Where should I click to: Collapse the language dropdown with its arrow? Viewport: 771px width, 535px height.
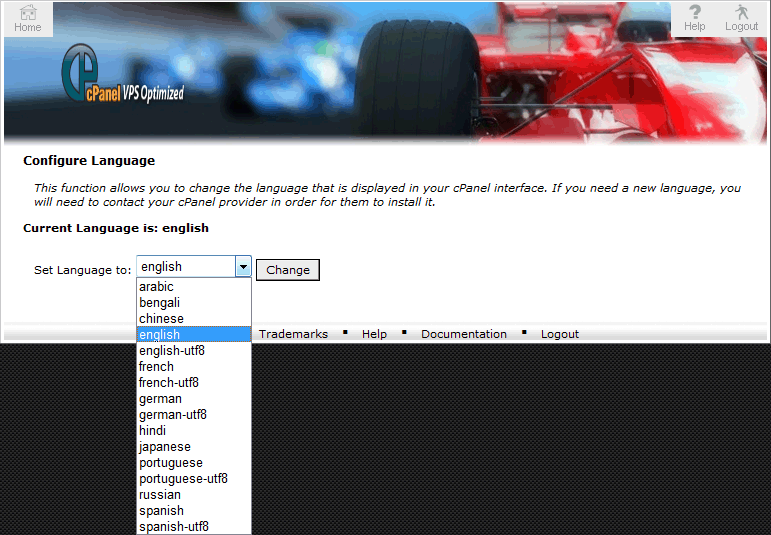click(x=243, y=267)
